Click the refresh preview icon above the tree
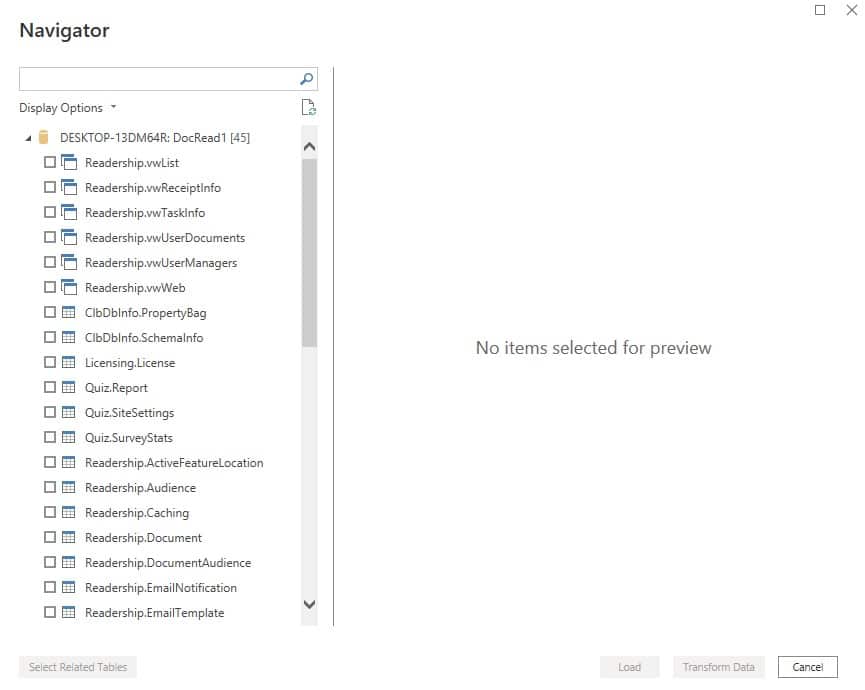The image size is (865, 690). click(x=309, y=106)
